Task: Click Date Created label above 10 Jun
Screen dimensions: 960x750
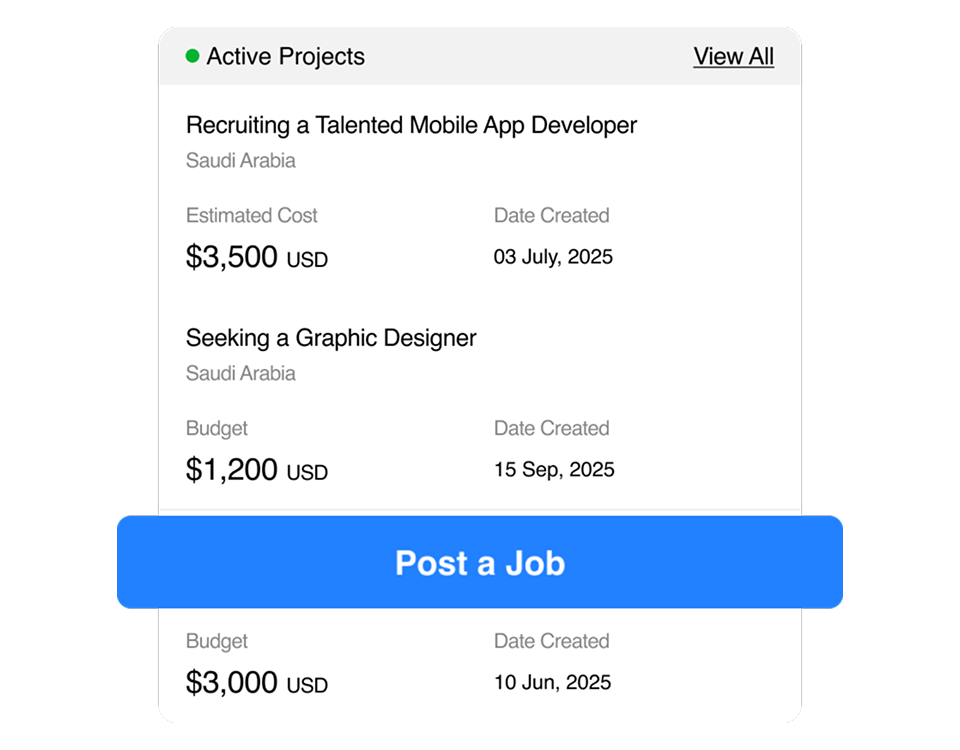Action: pos(551,641)
